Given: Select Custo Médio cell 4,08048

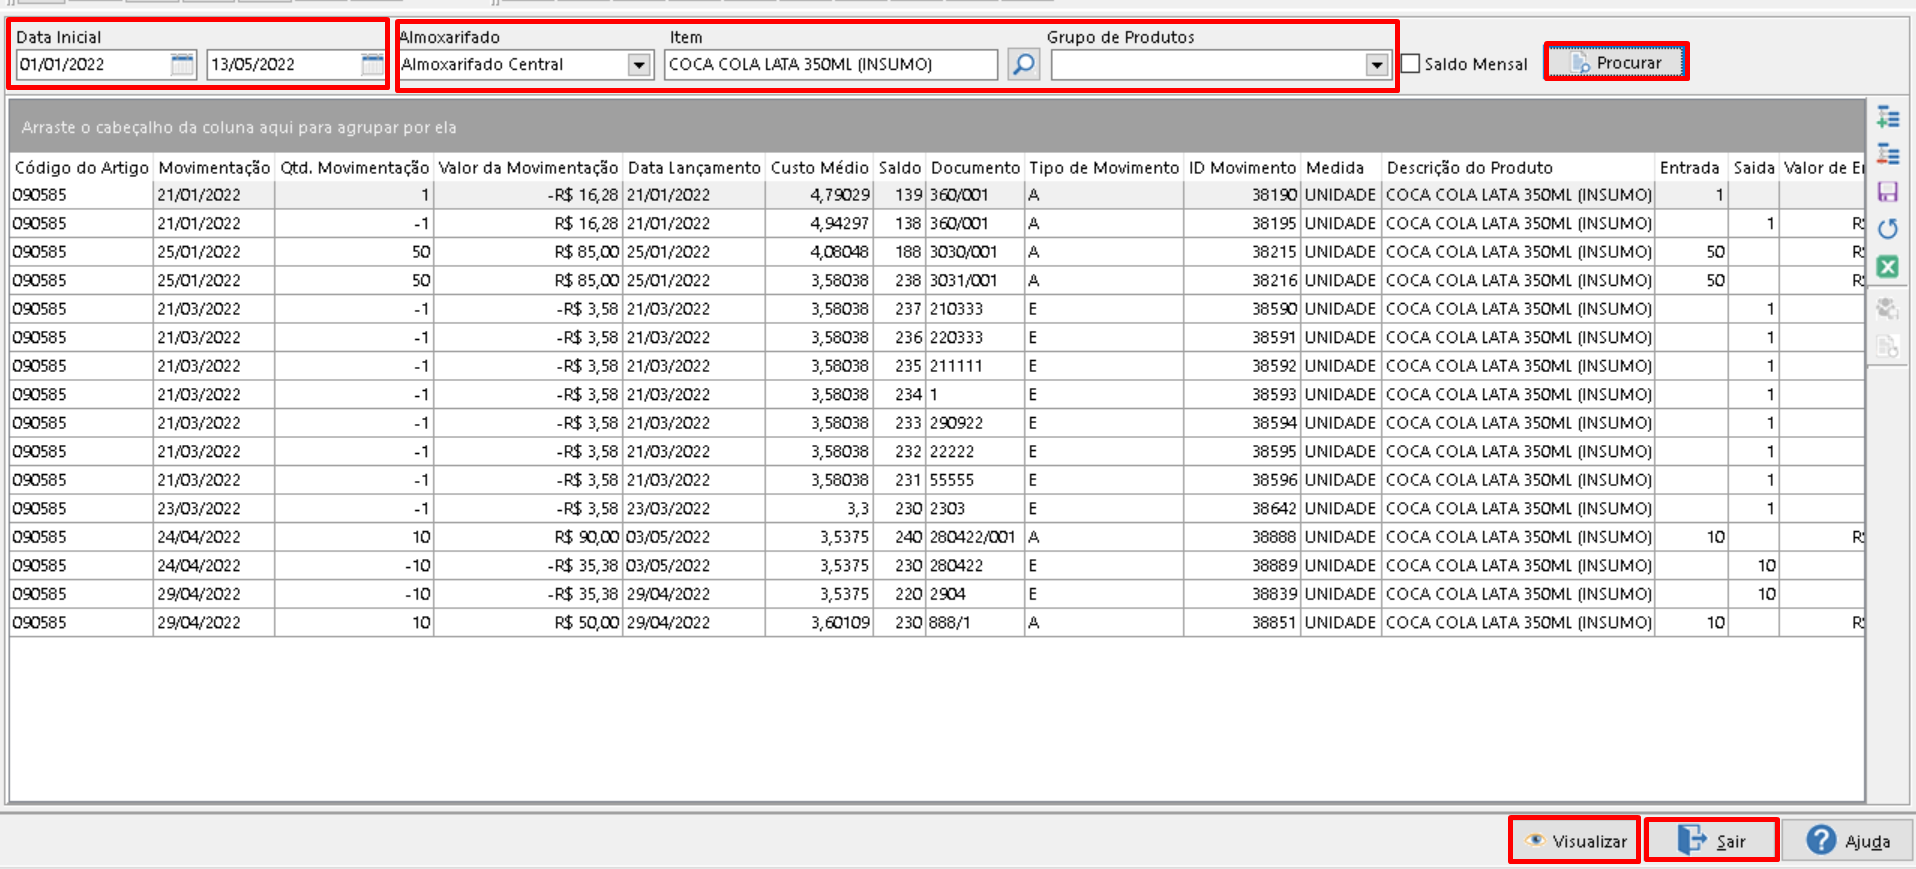Looking at the screenshot, I should pyautogui.click(x=819, y=252).
